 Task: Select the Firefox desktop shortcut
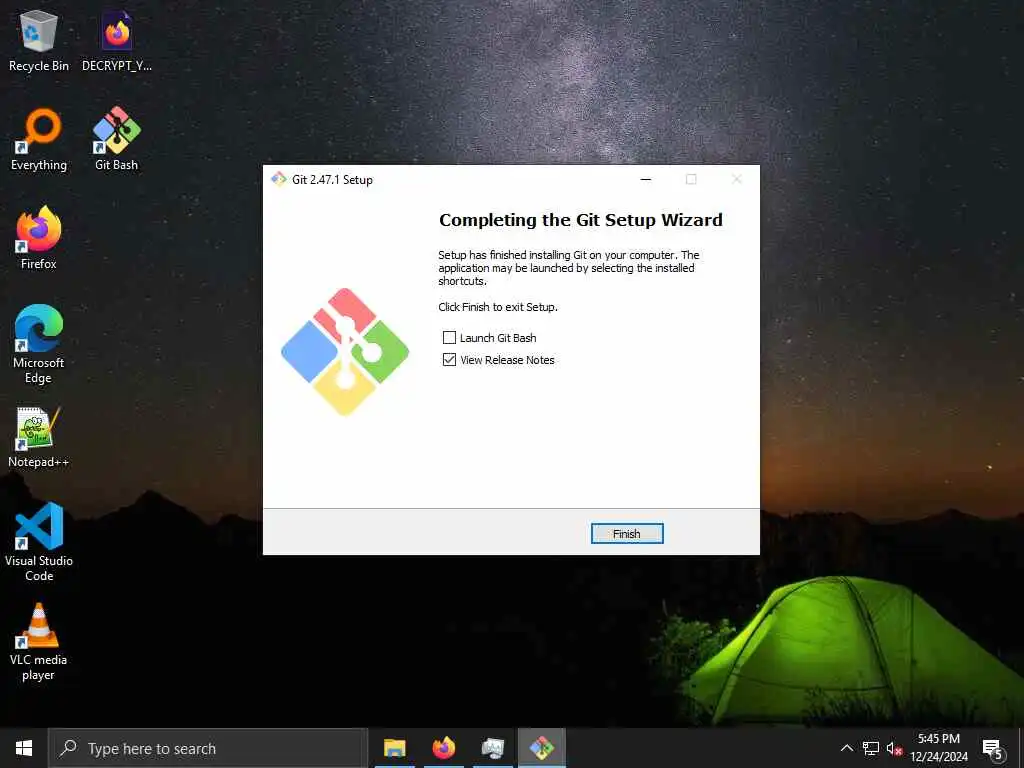[39, 238]
